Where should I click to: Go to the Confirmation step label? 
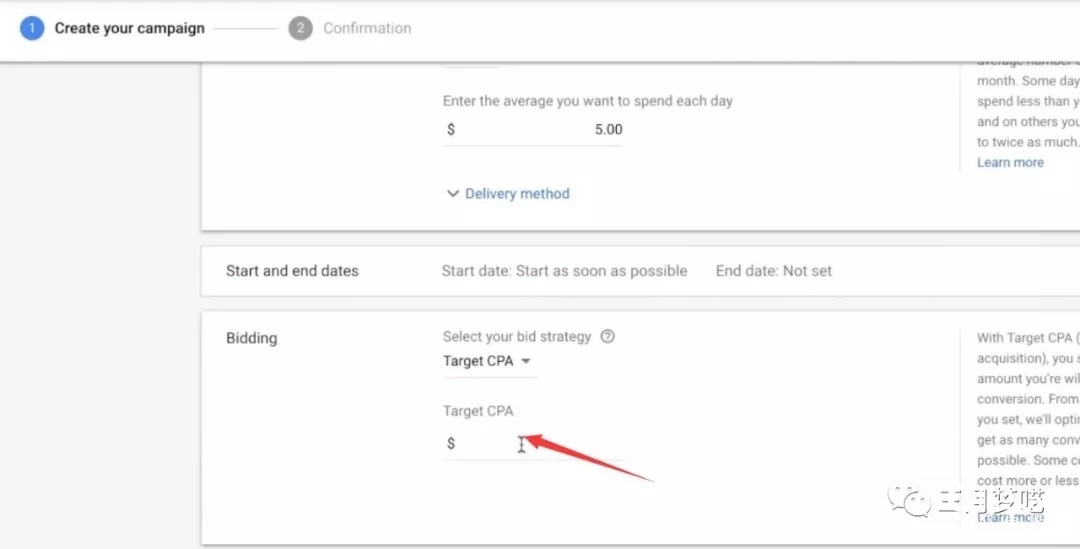tap(367, 28)
